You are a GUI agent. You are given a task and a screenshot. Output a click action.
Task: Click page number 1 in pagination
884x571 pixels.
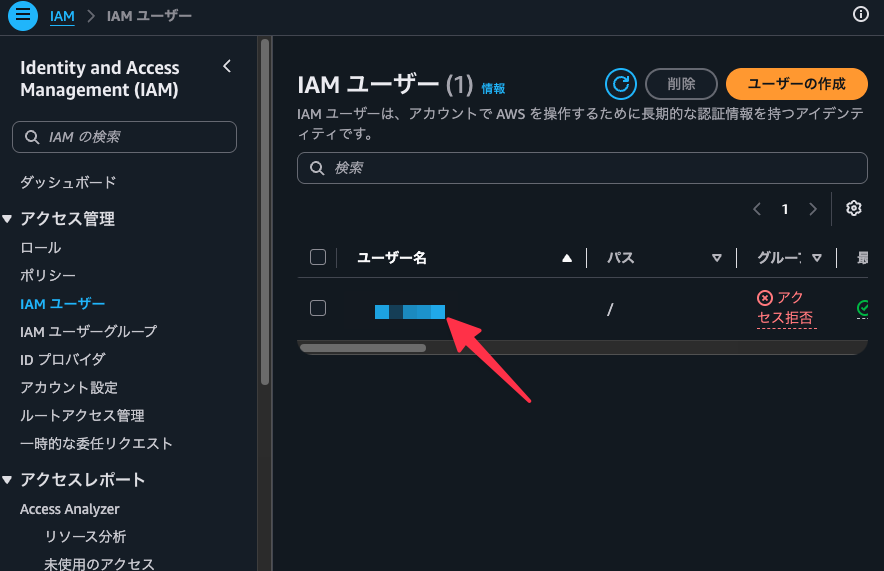coord(785,209)
